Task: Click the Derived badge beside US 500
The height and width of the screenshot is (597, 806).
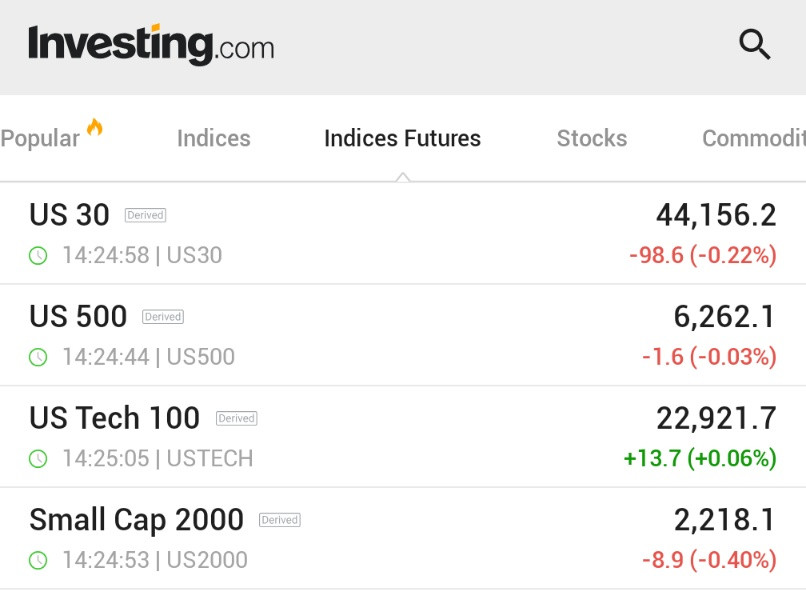Action: pyautogui.click(x=163, y=317)
